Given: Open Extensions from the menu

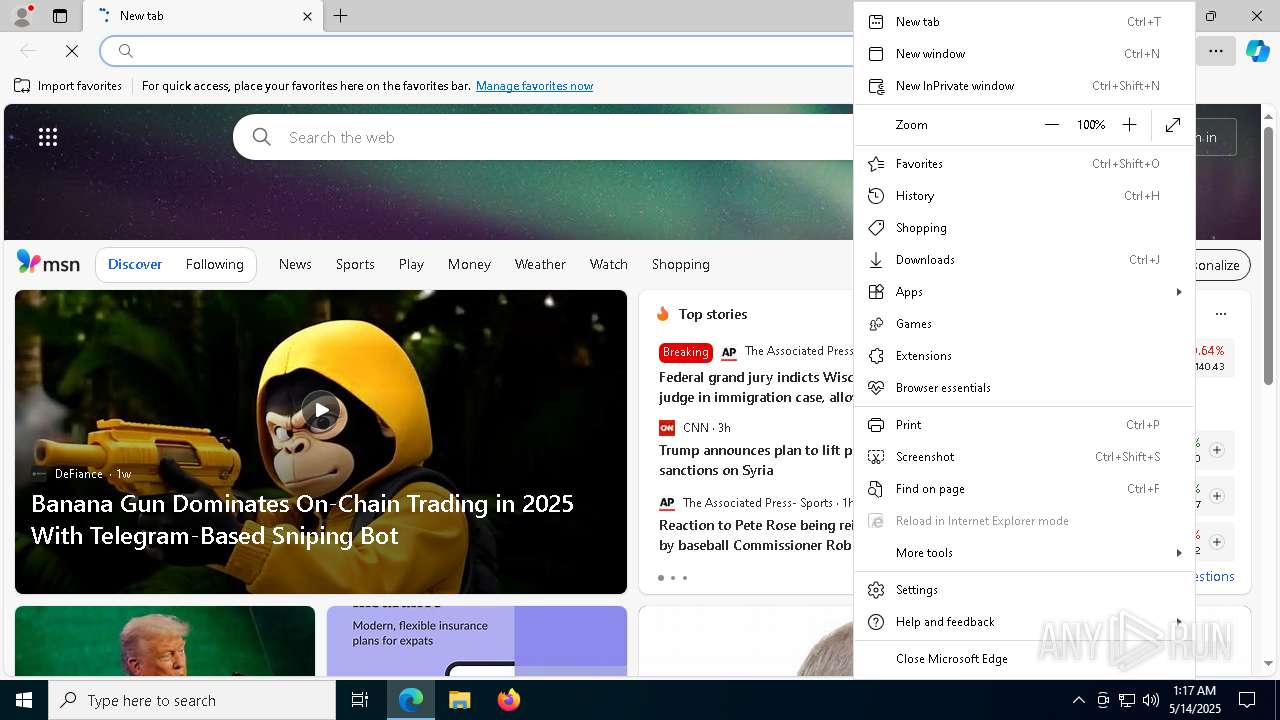Looking at the screenshot, I should click(x=1024, y=356).
